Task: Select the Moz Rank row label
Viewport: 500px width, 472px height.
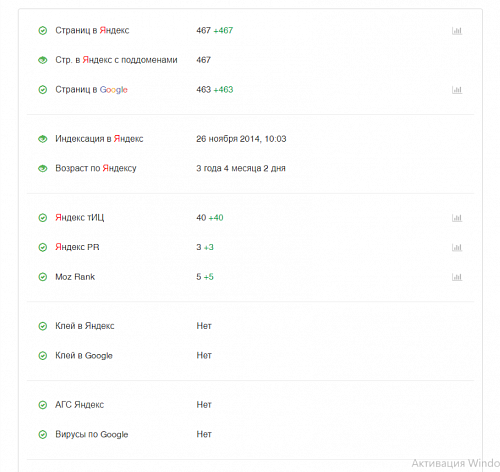Action: pyautogui.click(x=75, y=277)
